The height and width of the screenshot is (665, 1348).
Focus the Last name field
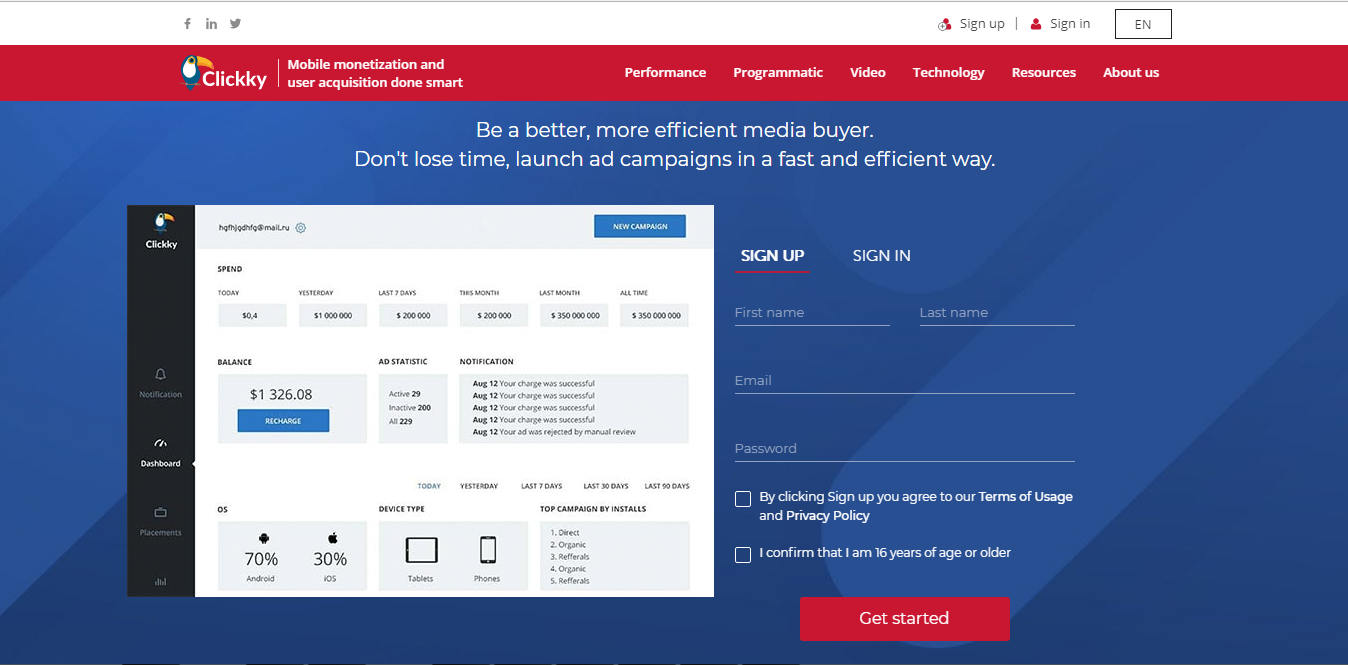pos(997,313)
